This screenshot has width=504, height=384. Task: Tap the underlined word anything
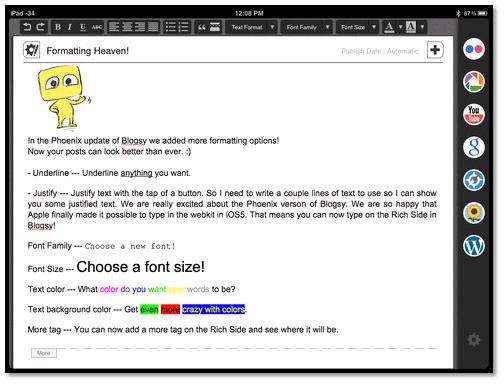click(136, 173)
